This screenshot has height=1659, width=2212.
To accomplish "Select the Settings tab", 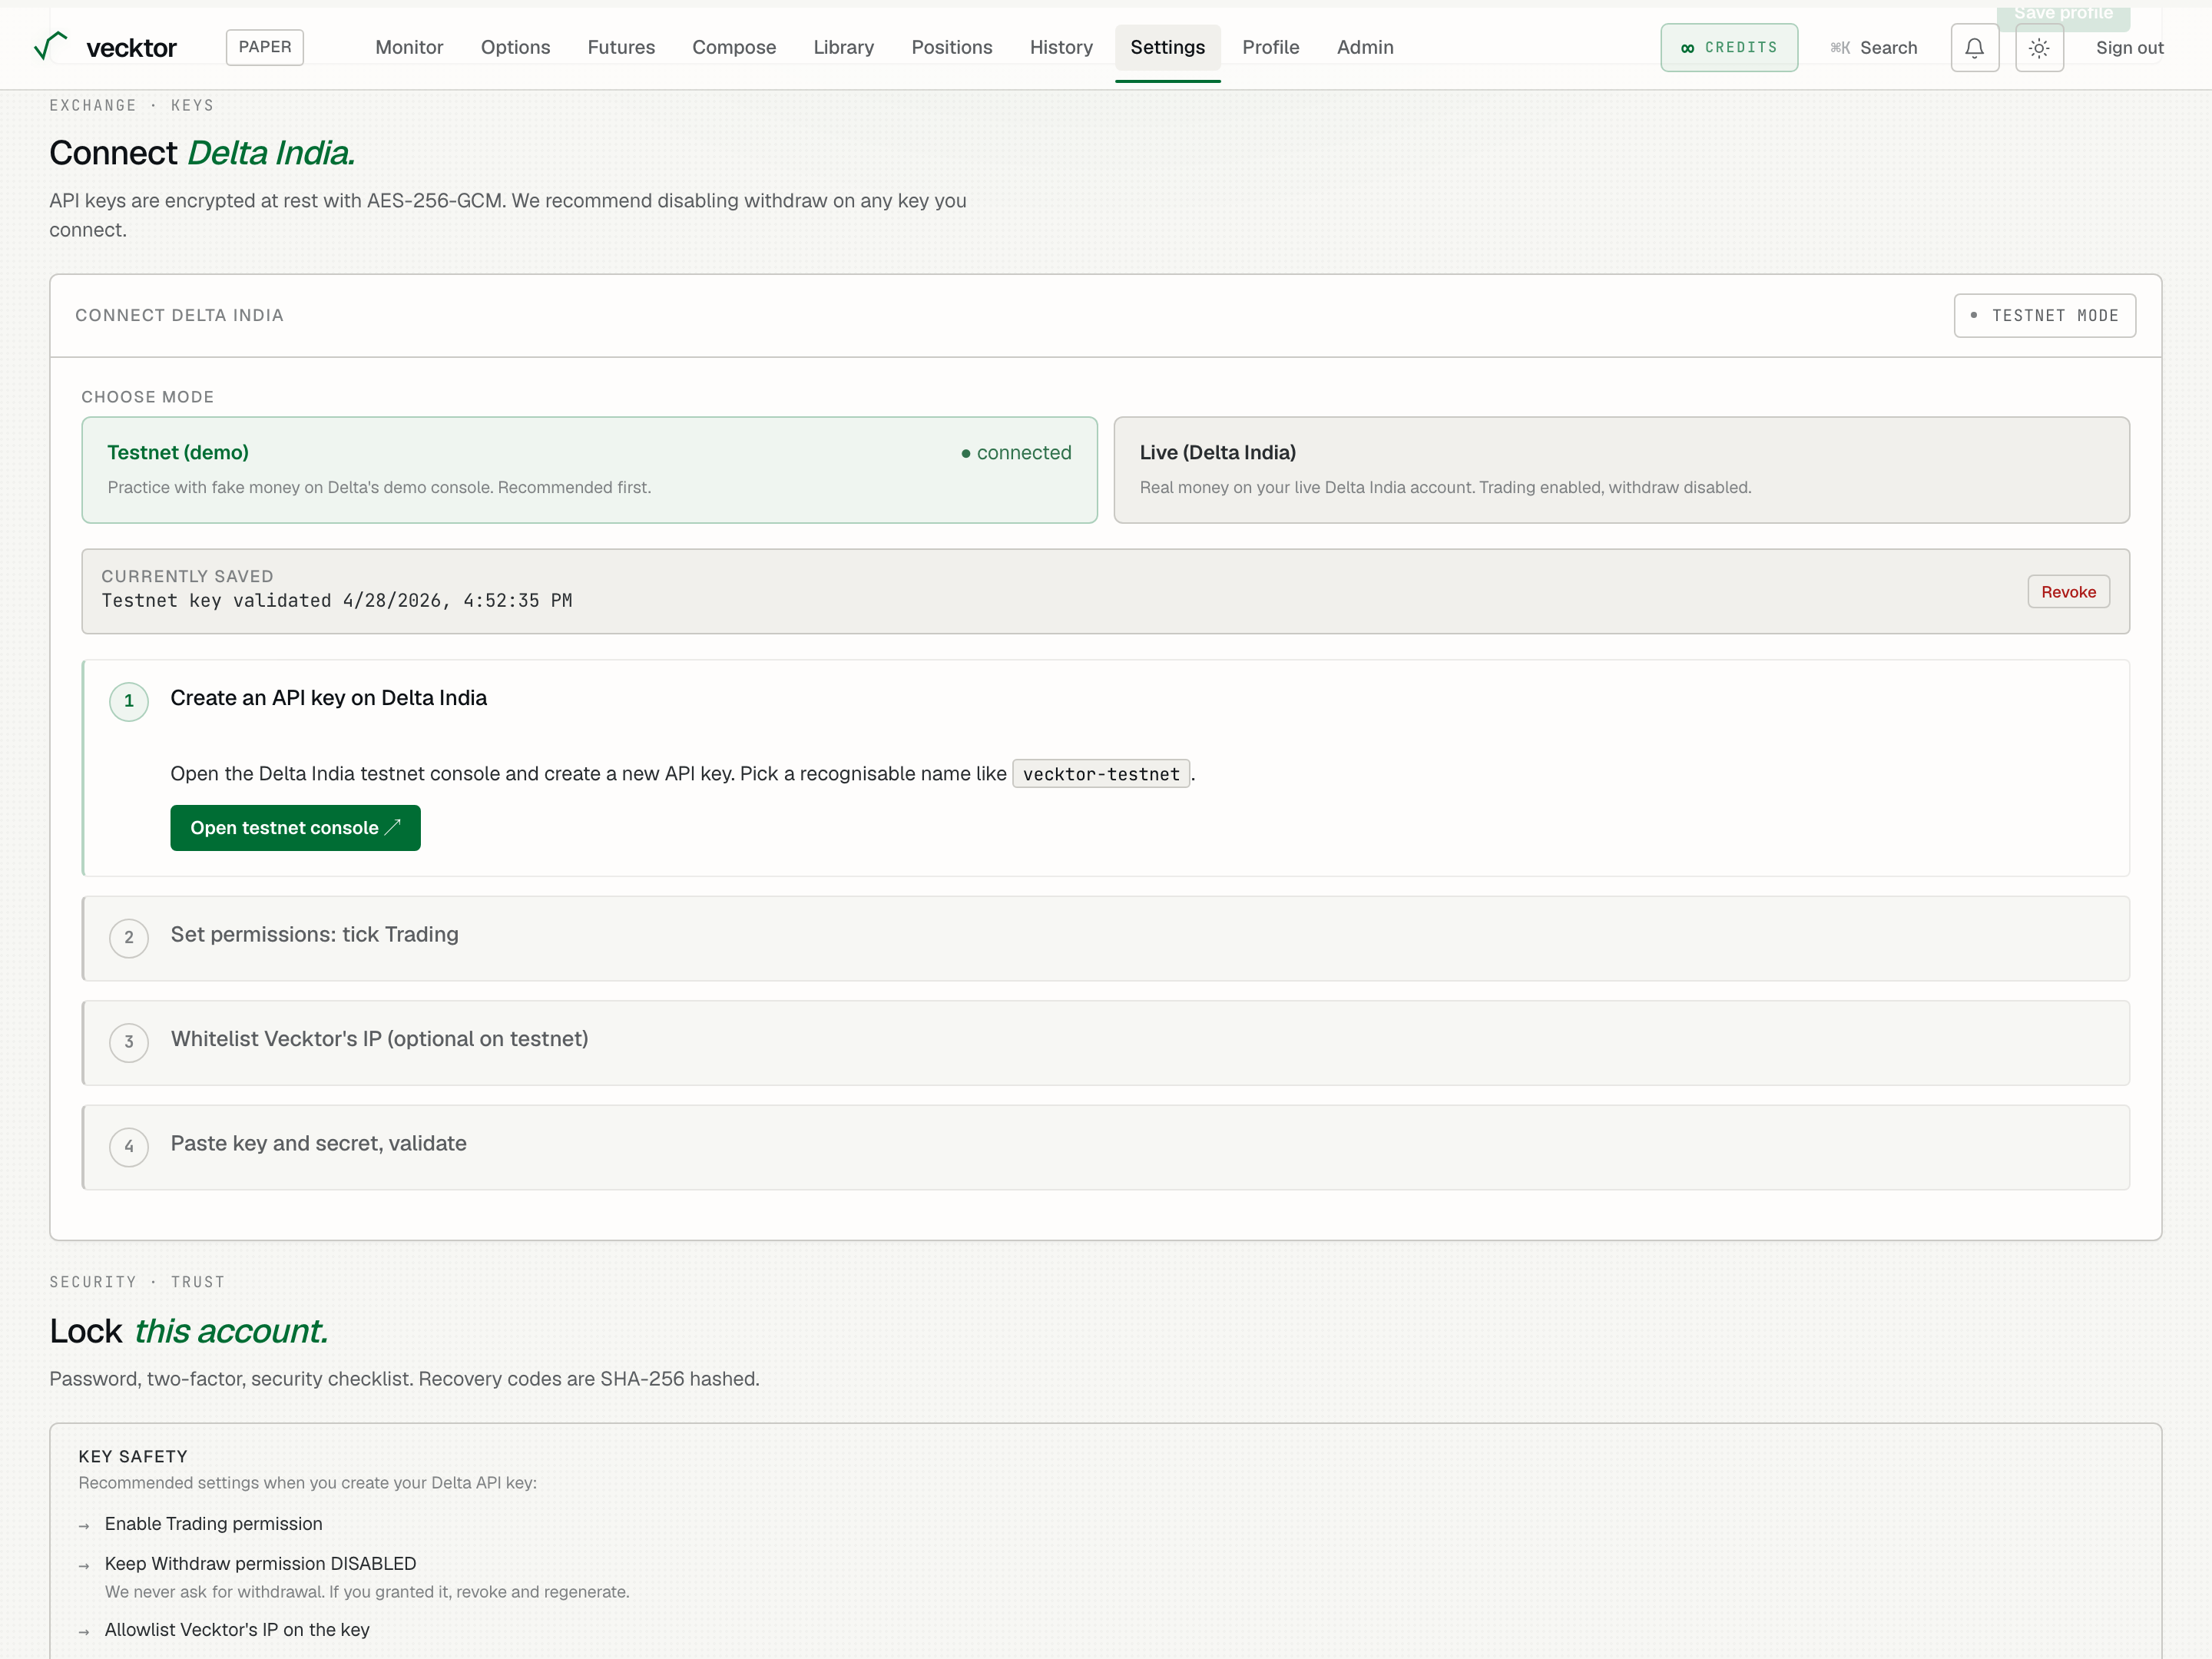I will (x=1167, y=47).
